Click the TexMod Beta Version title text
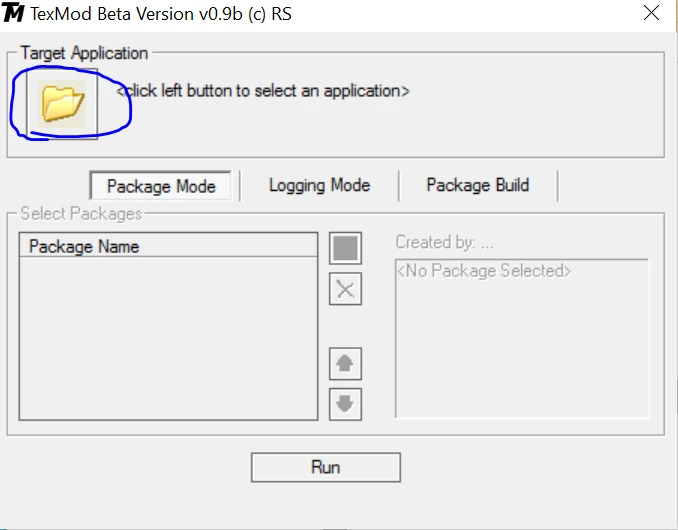Screen dimensions: 678x530 click(162, 15)
